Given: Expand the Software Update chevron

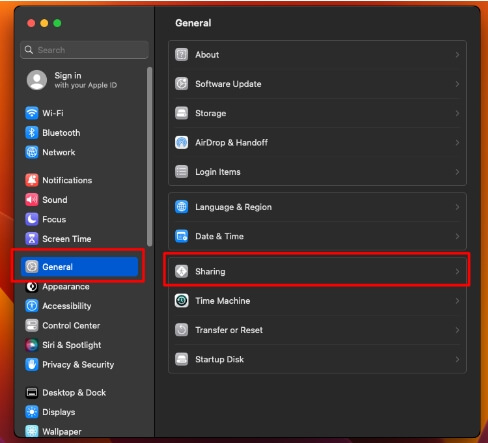Looking at the screenshot, I should (x=457, y=84).
